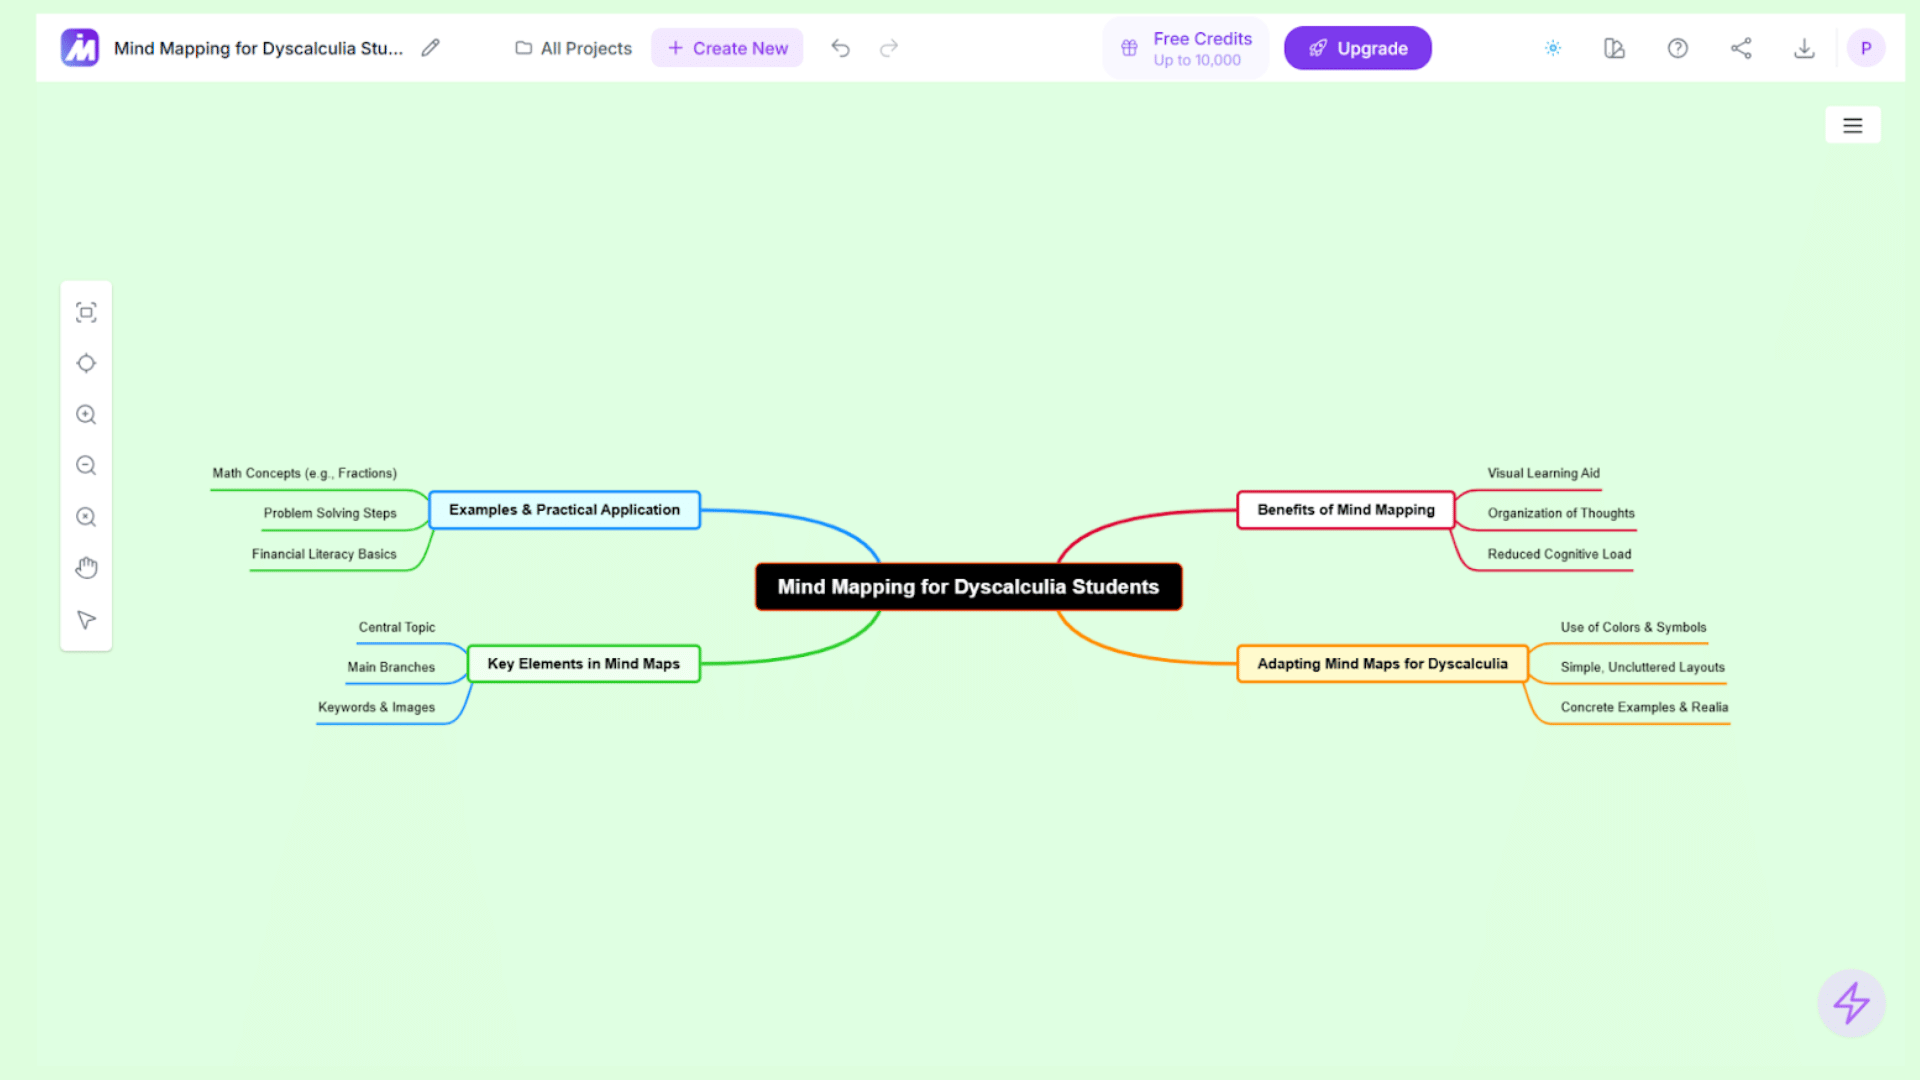Select the Examples & Practical Application node
Image resolution: width=1920 pixels, height=1080 pixels.
click(564, 510)
